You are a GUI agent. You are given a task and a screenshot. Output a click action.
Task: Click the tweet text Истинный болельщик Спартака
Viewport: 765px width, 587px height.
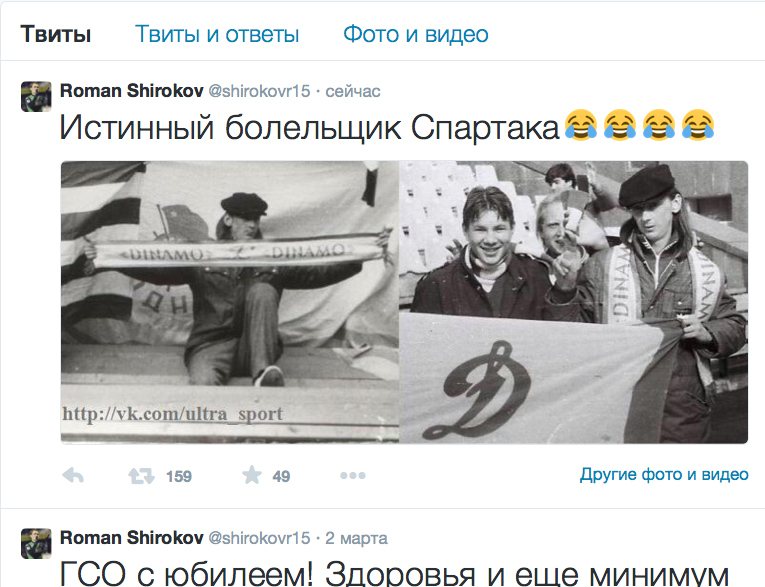coord(309,128)
